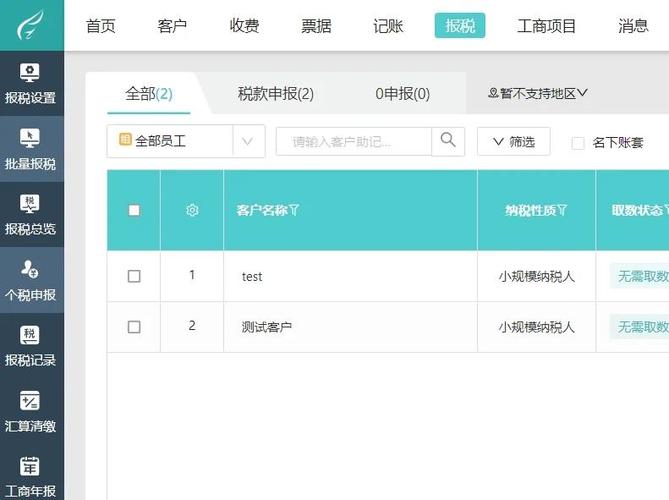Toggle the select-all header checkbox
The width and height of the screenshot is (669, 500).
[134, 210]
